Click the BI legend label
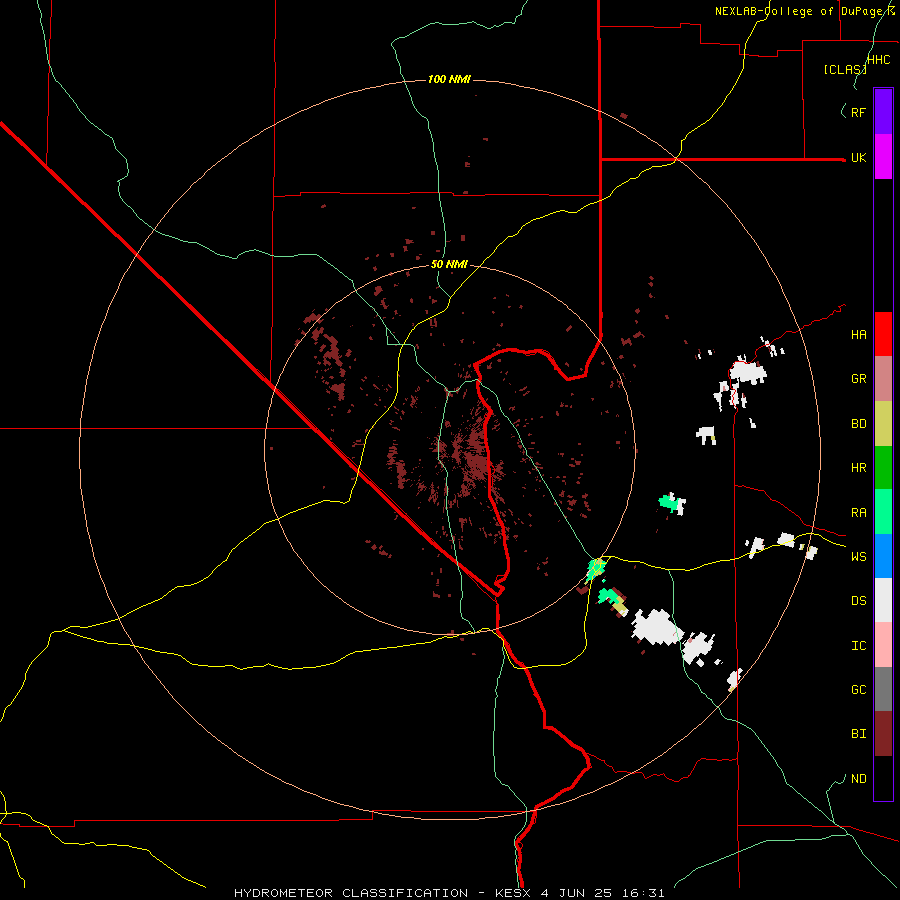Screen dimensions: 900x900 coord(858,734)
